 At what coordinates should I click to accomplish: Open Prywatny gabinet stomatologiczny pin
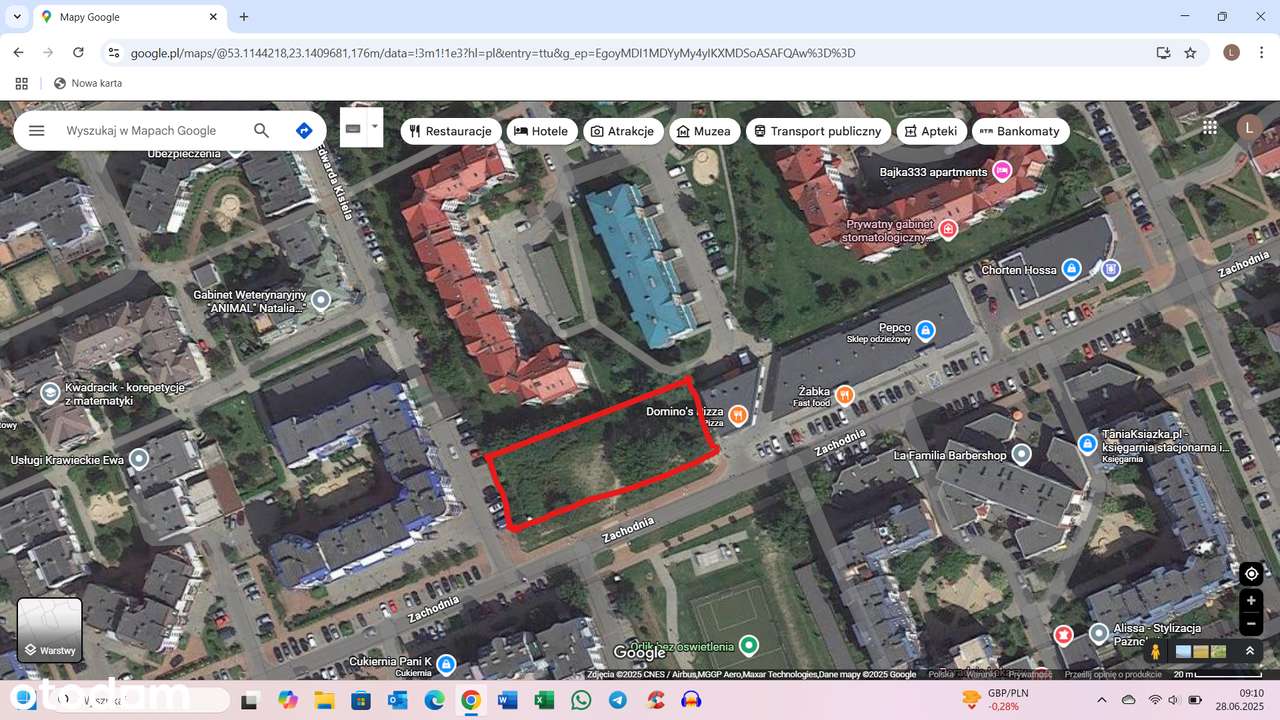pos(948,230)
